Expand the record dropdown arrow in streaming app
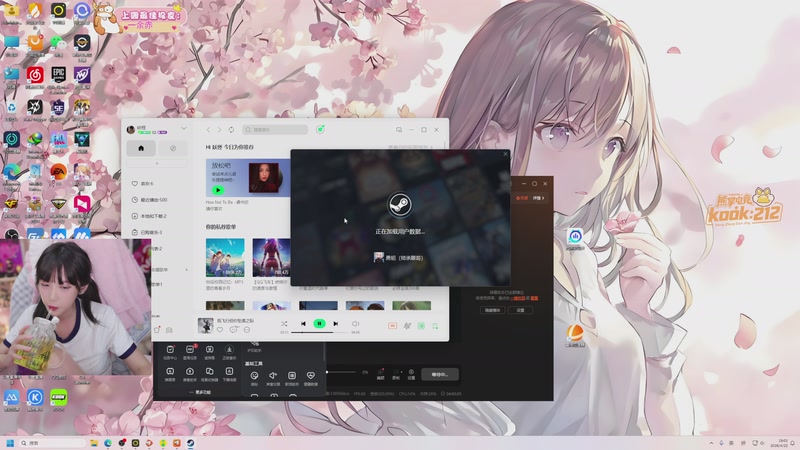This screenshot has height=450, width=800. point(401,372)
